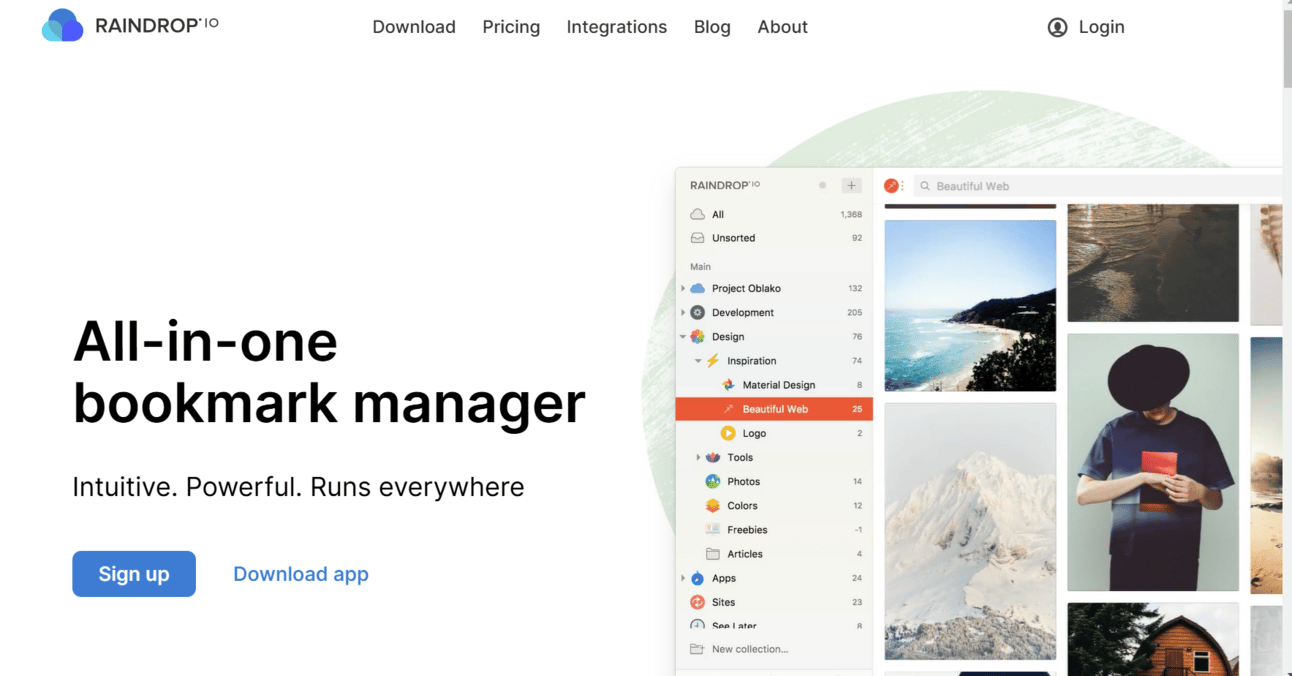Click the wand icon on Beautiful Web row
Screen dimensions: 1292x676
[x=728, y=409]
